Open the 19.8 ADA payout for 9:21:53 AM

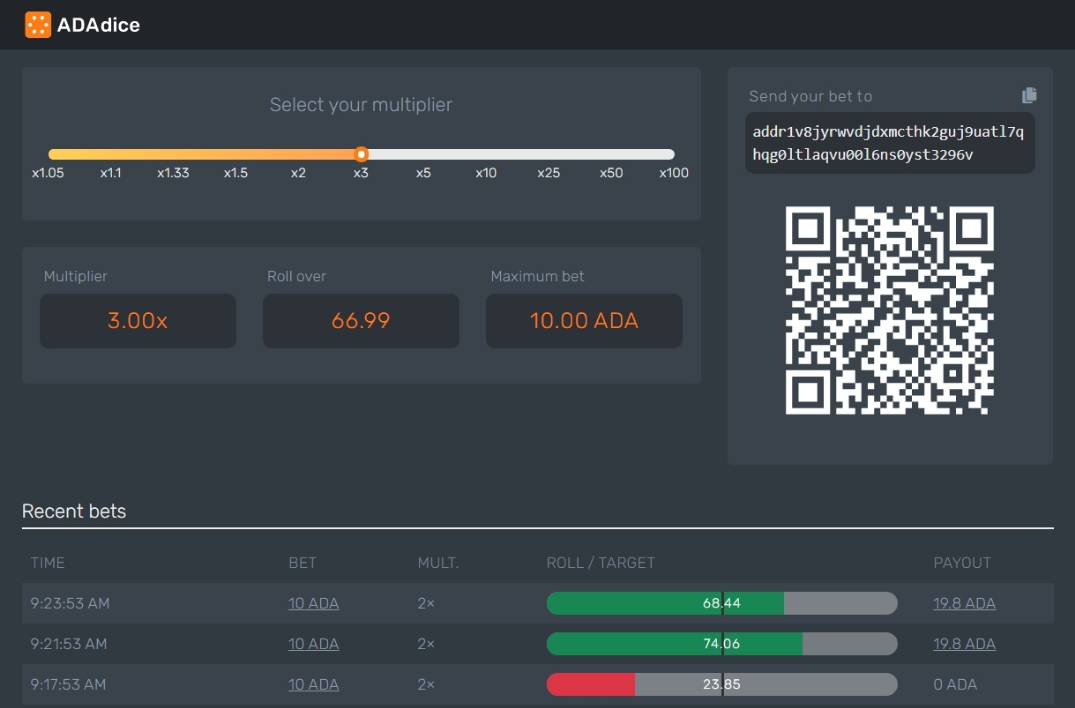pyautogui.click(x=964, y=644)
